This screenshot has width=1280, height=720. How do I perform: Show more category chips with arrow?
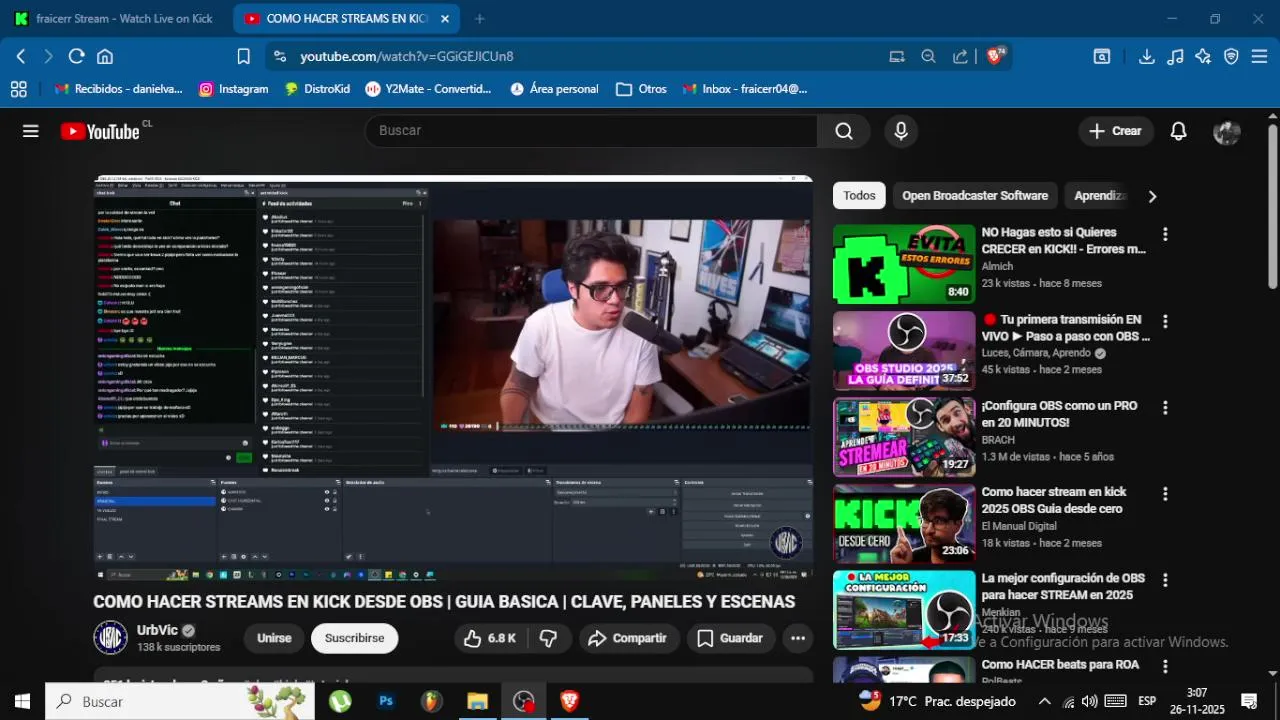click(x=1152, y=196)
